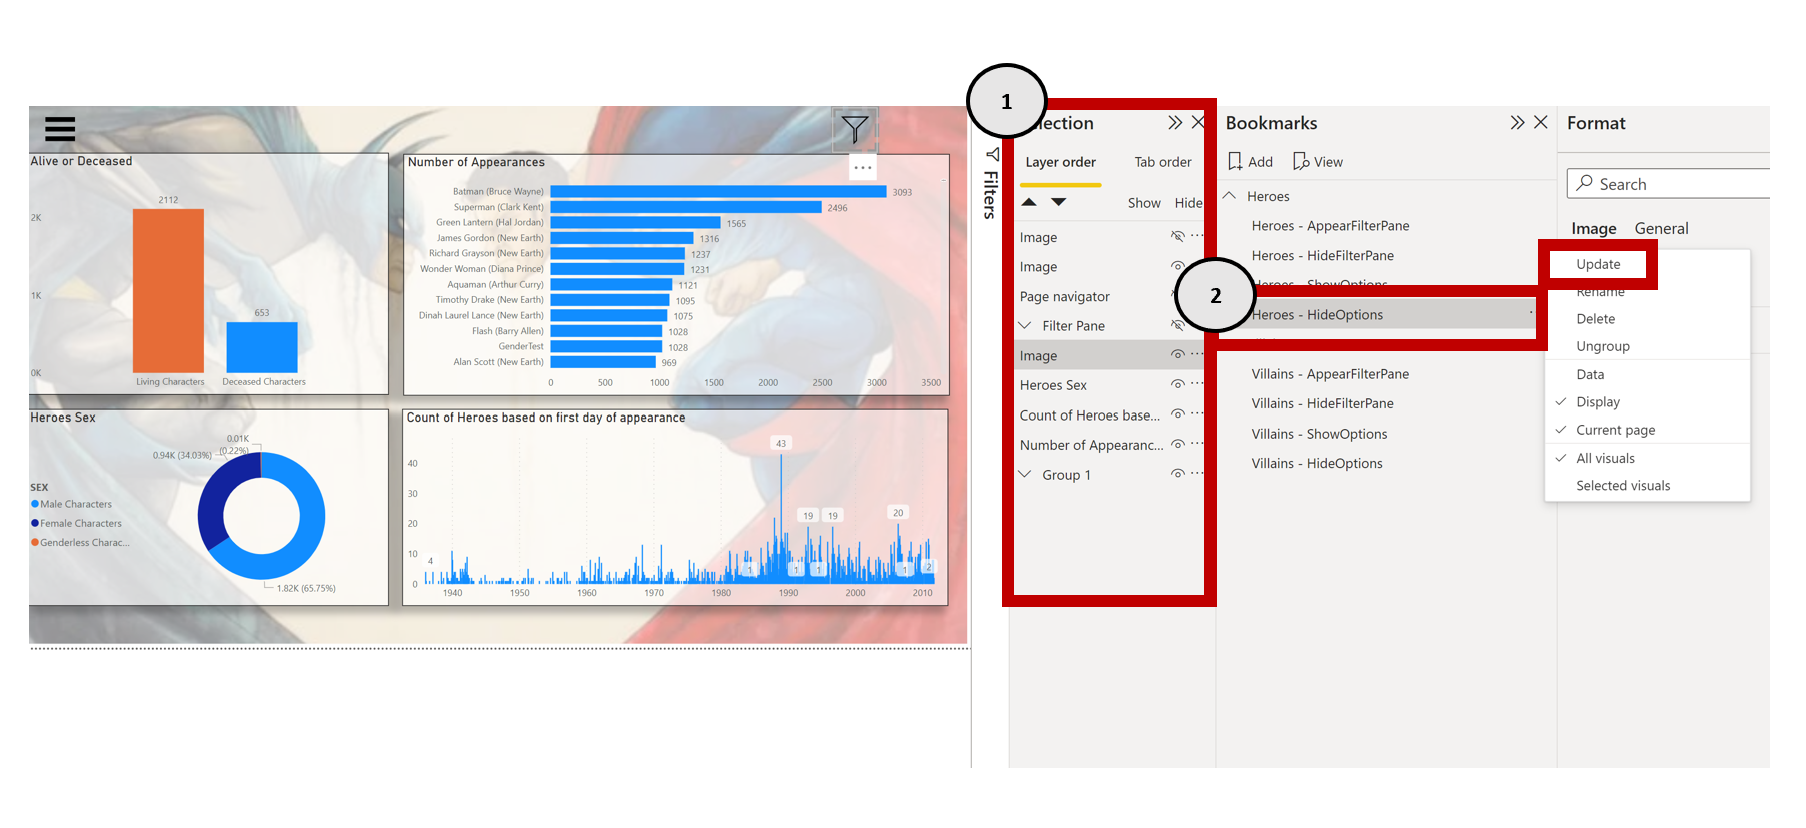Choose Update from the bookmark context menu
This screenshot has width=1806, height=828.
[x=1598, y=264]
